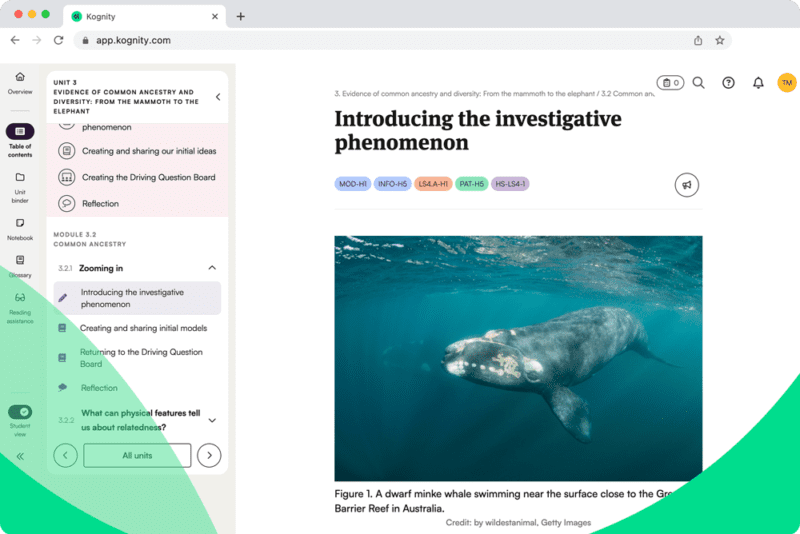
Task: Click the help question mark icon
Action: point(728,83)
